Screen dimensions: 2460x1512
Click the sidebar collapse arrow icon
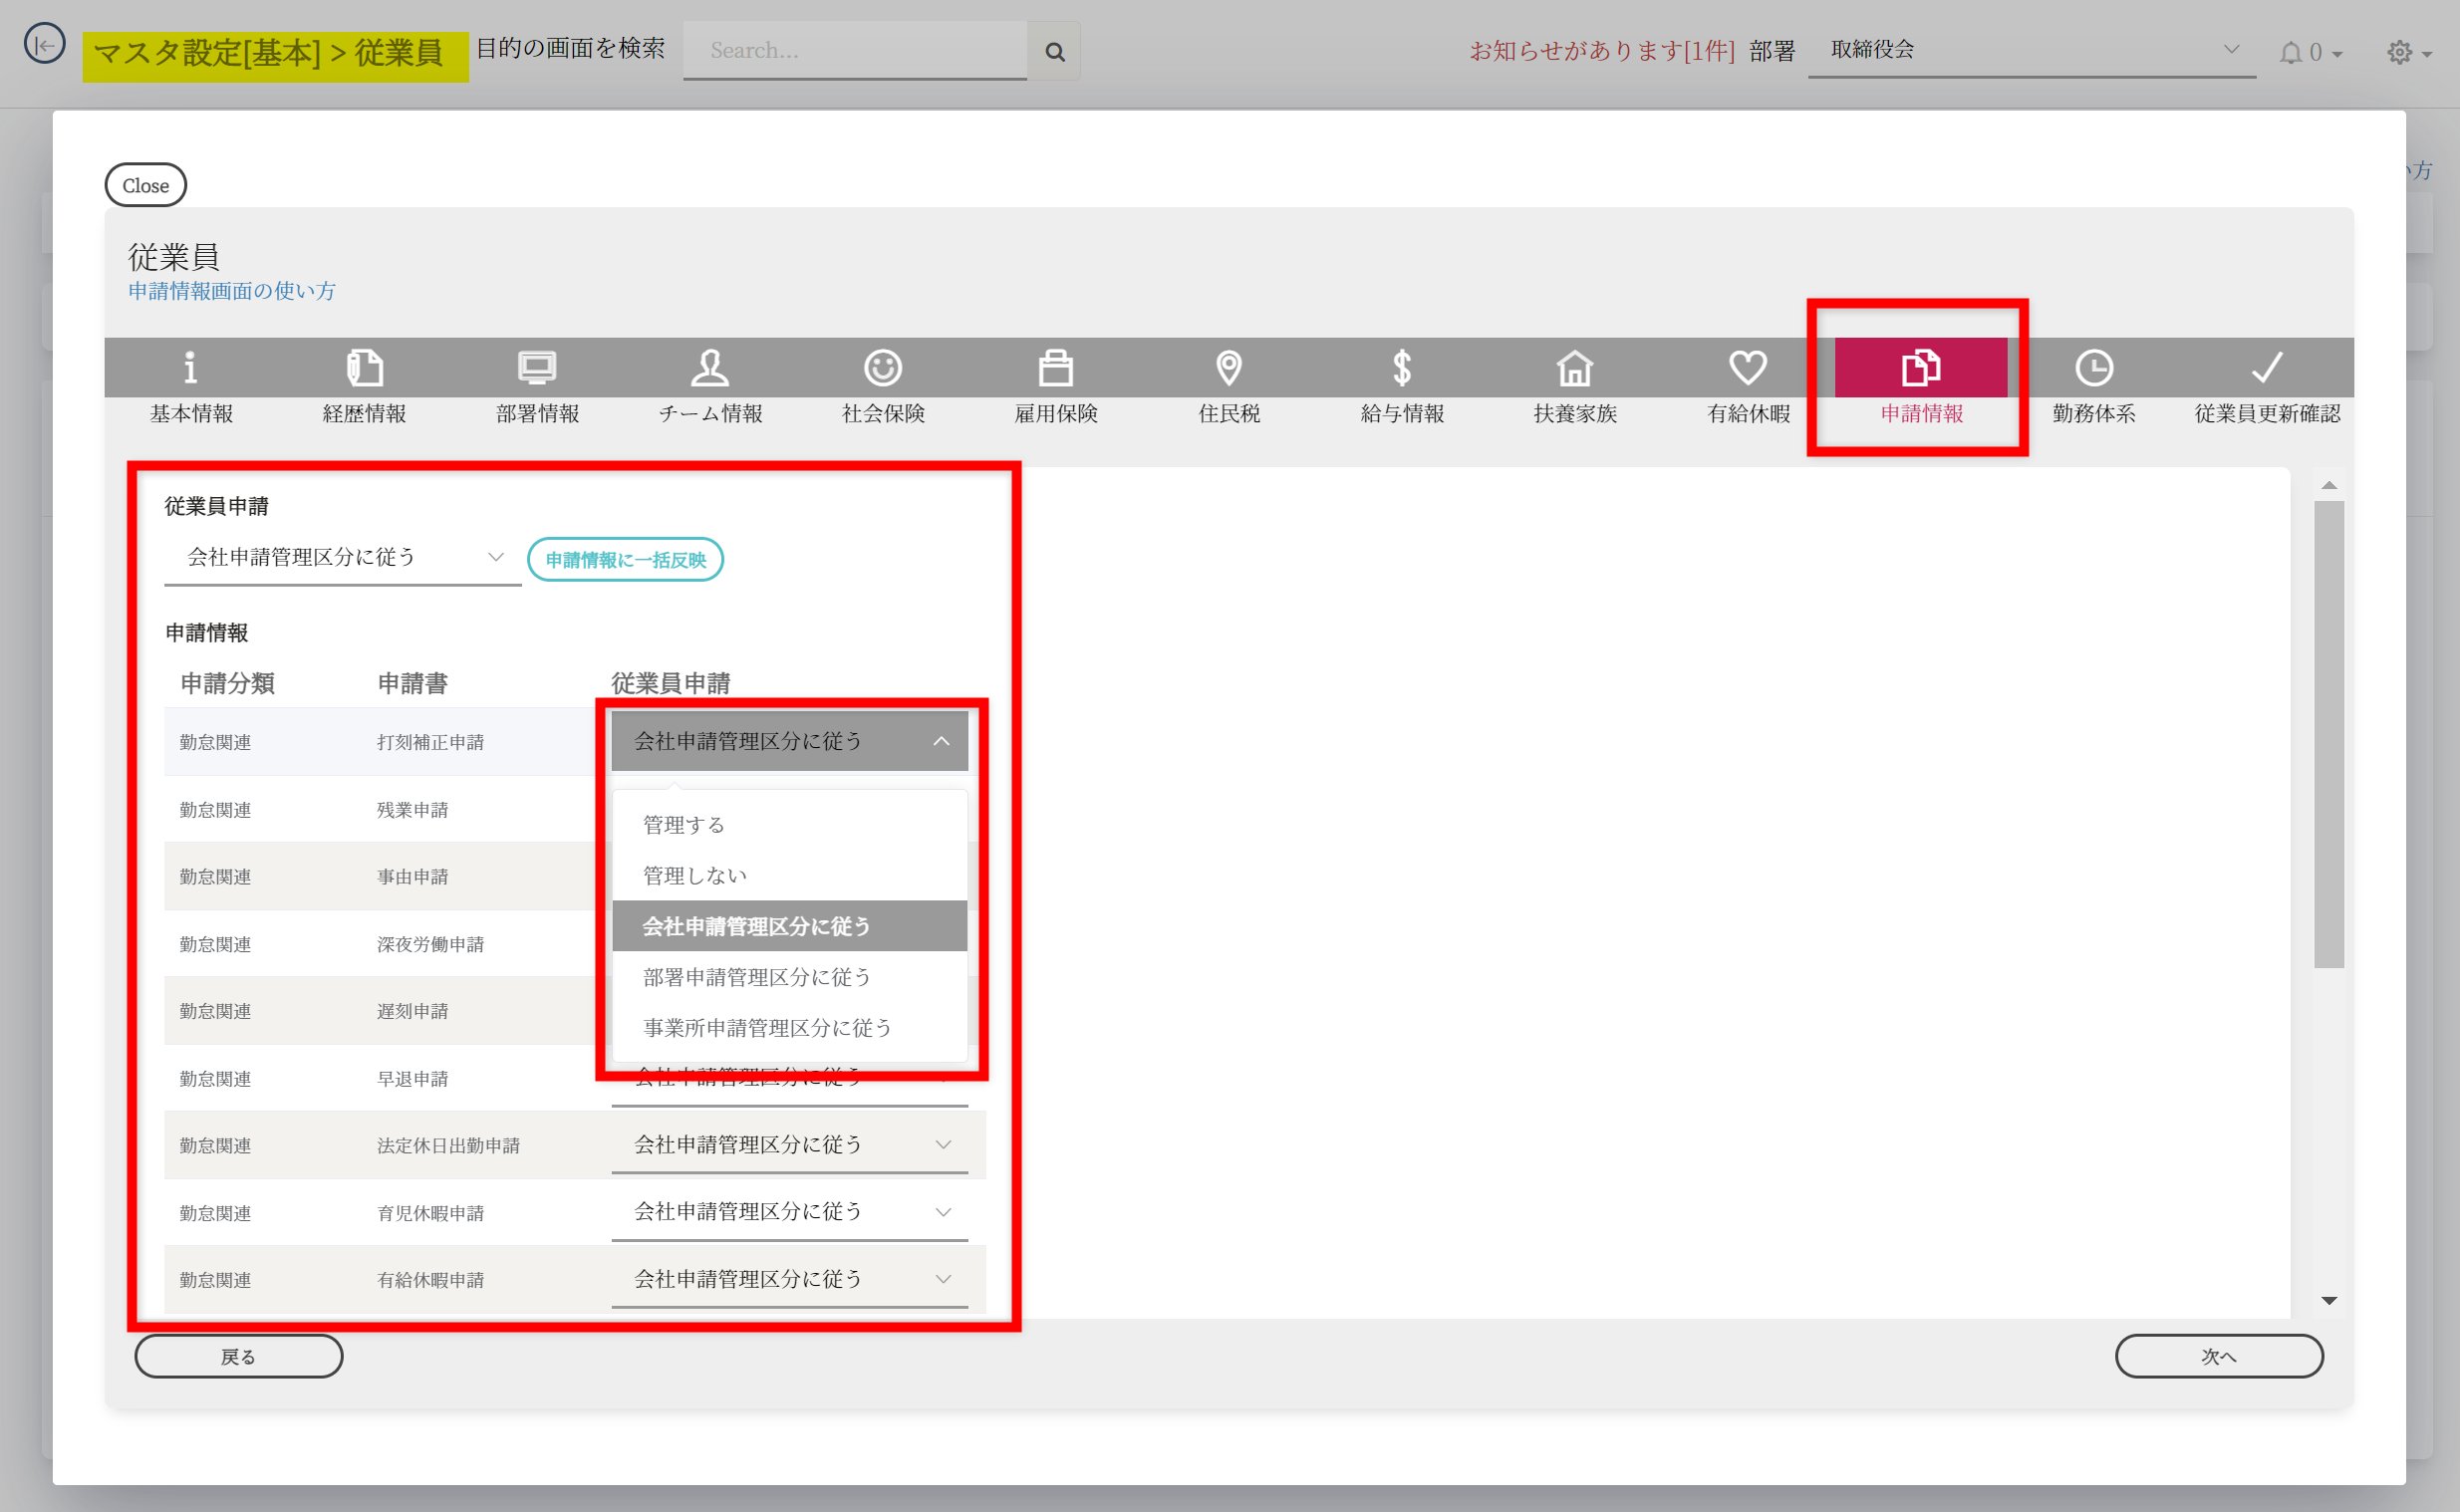[x=45, y=44]
